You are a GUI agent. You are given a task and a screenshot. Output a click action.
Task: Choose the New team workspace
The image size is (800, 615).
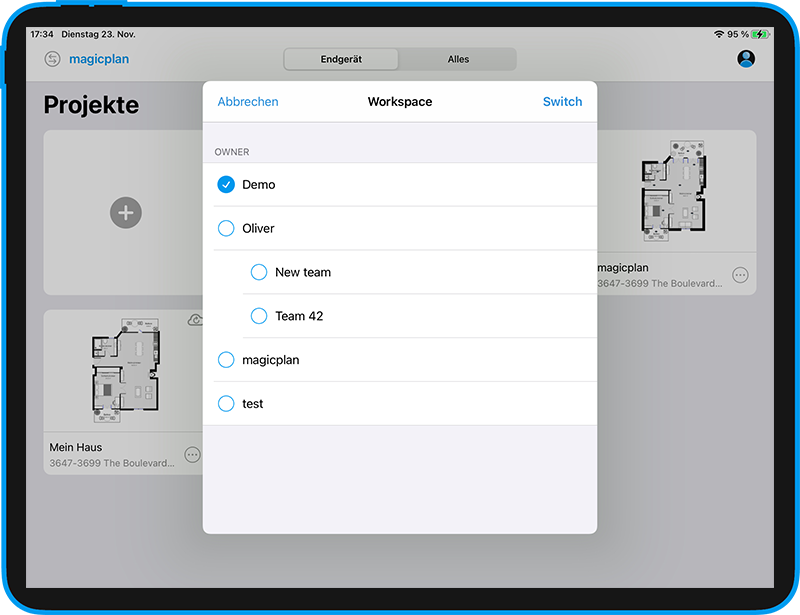click(x=259, y=272)
